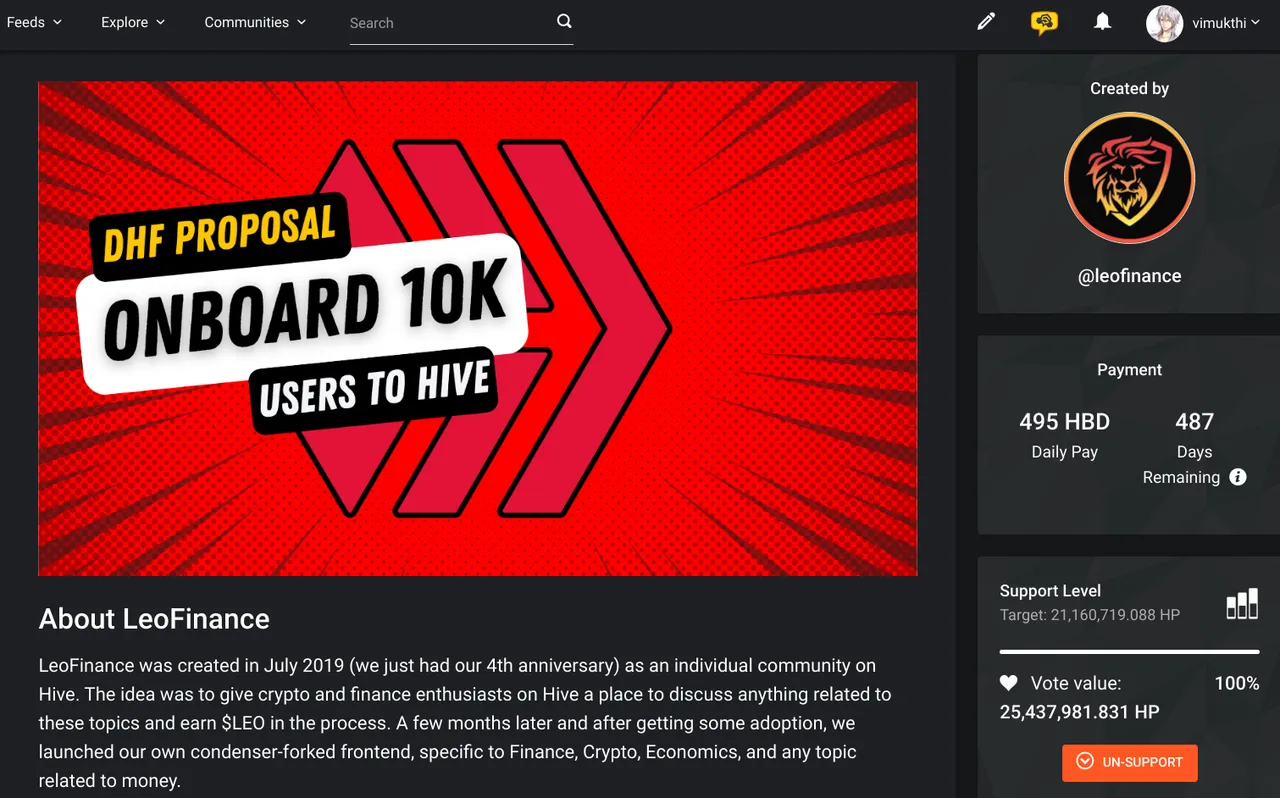The height and width of the screenshot is (798, 1280).
Task: Click the vimukthi profile avatar
Action: pyautogui.click(x=1164, y=23)
